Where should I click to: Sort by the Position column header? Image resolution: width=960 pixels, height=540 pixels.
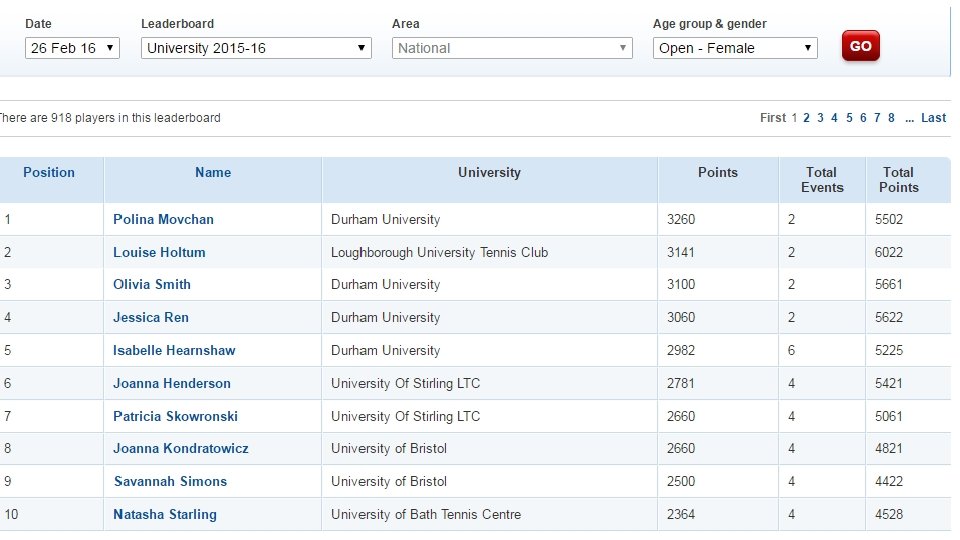pos(49,173)
